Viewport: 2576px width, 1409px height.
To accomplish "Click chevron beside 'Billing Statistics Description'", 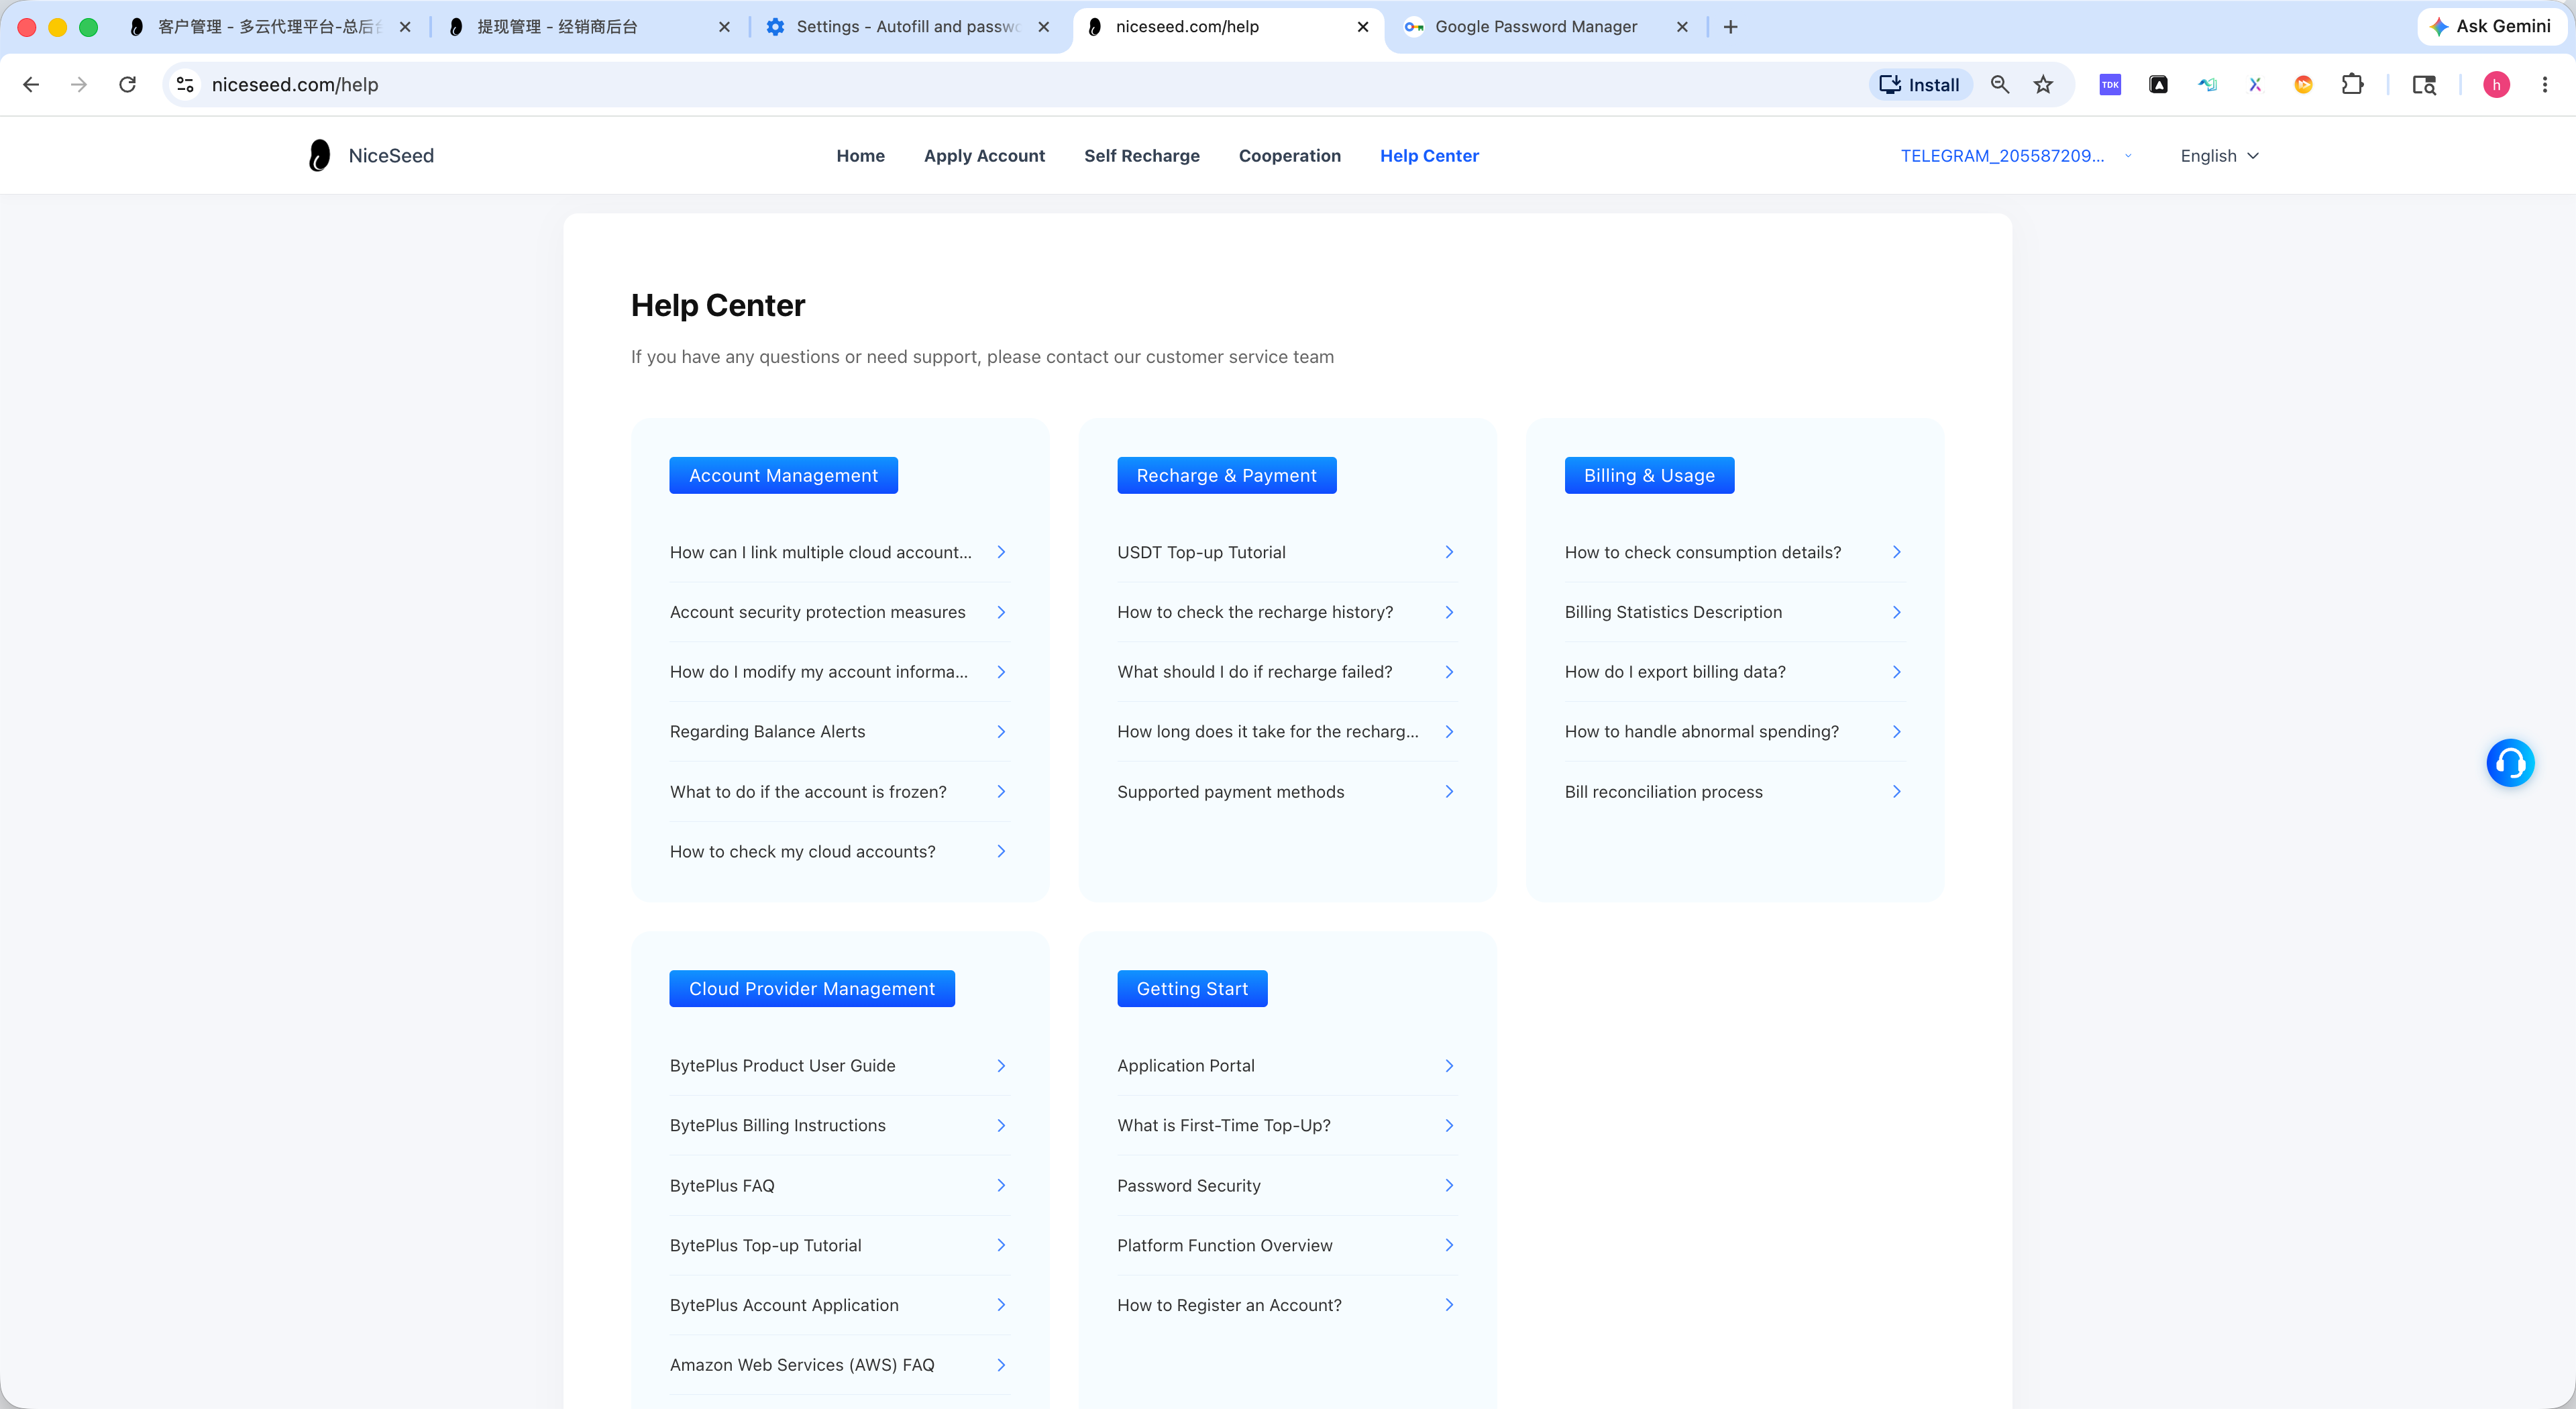I will [1896, 613].
